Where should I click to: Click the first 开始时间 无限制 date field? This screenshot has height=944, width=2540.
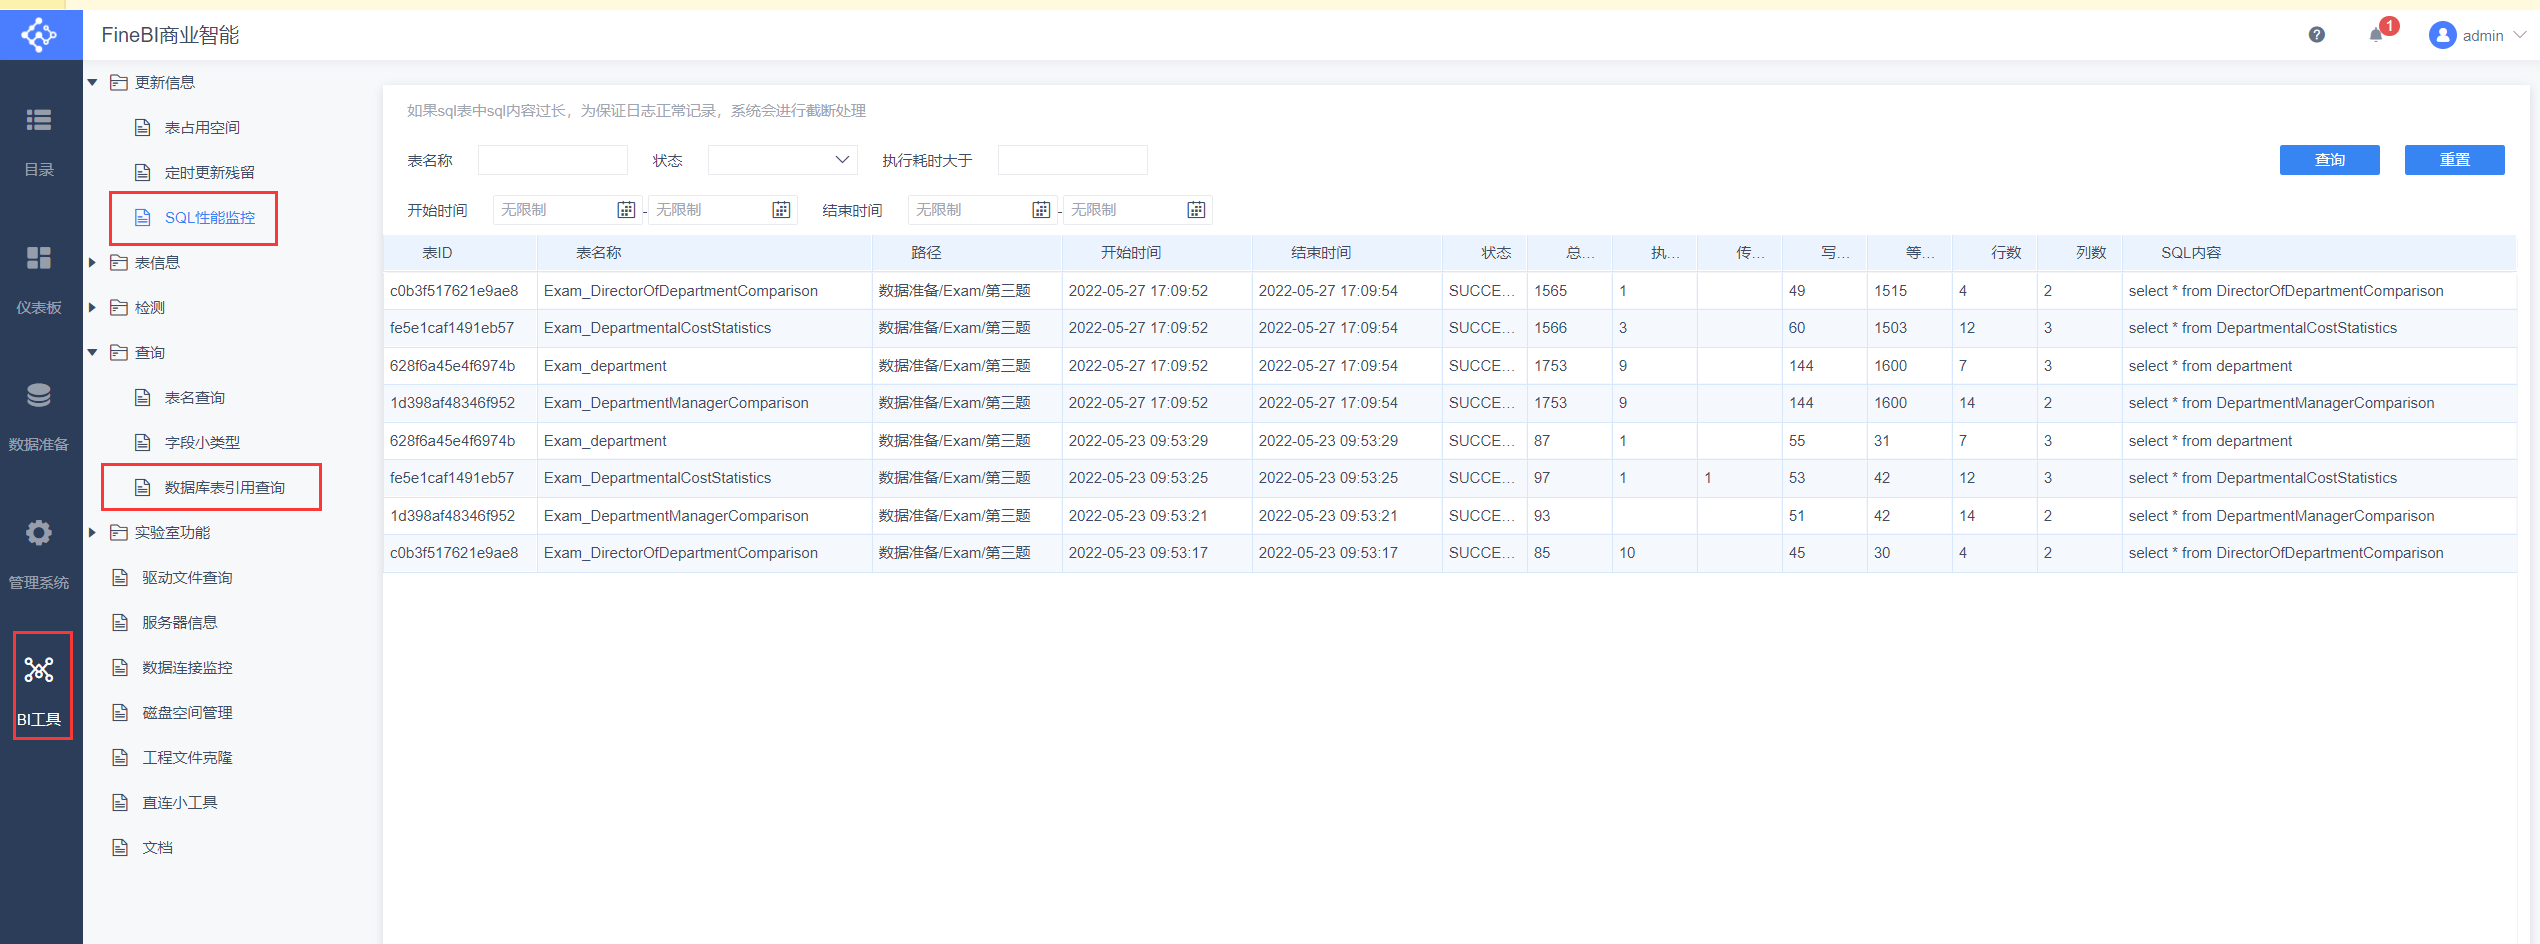coord(567,210)
